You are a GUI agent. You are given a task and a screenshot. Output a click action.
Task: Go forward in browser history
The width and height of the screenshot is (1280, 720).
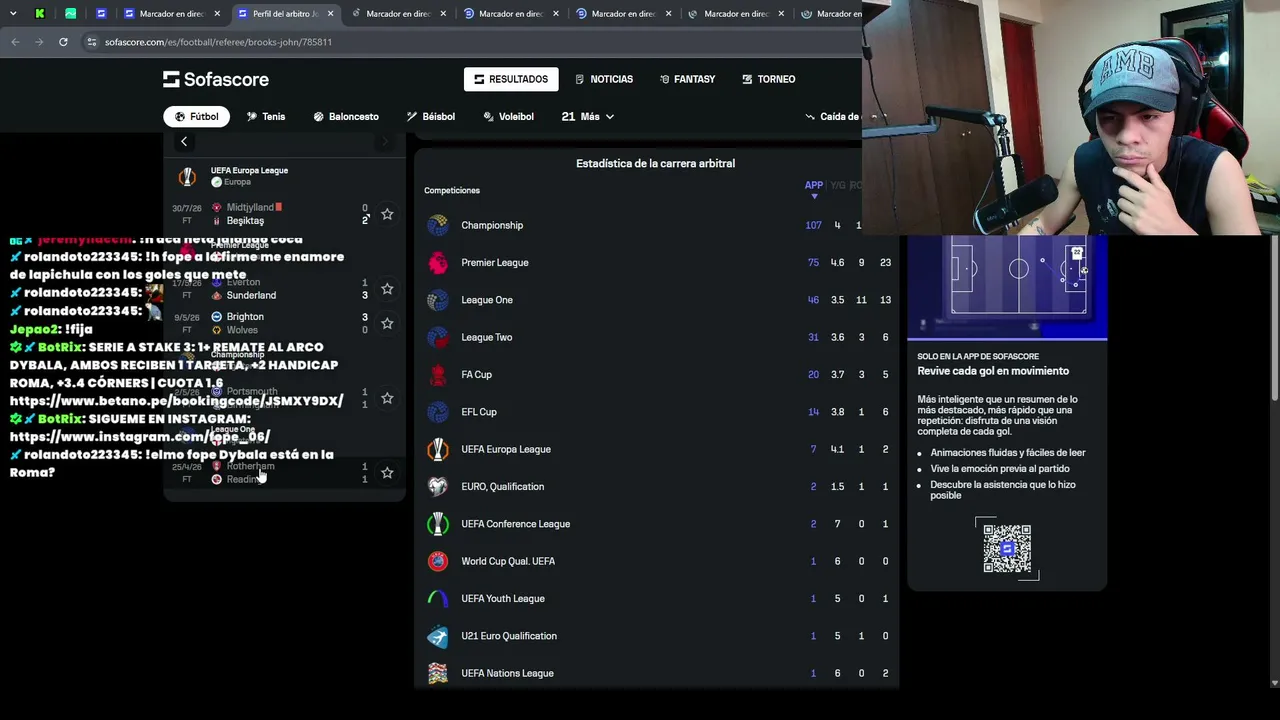click(x=39, y=42)
